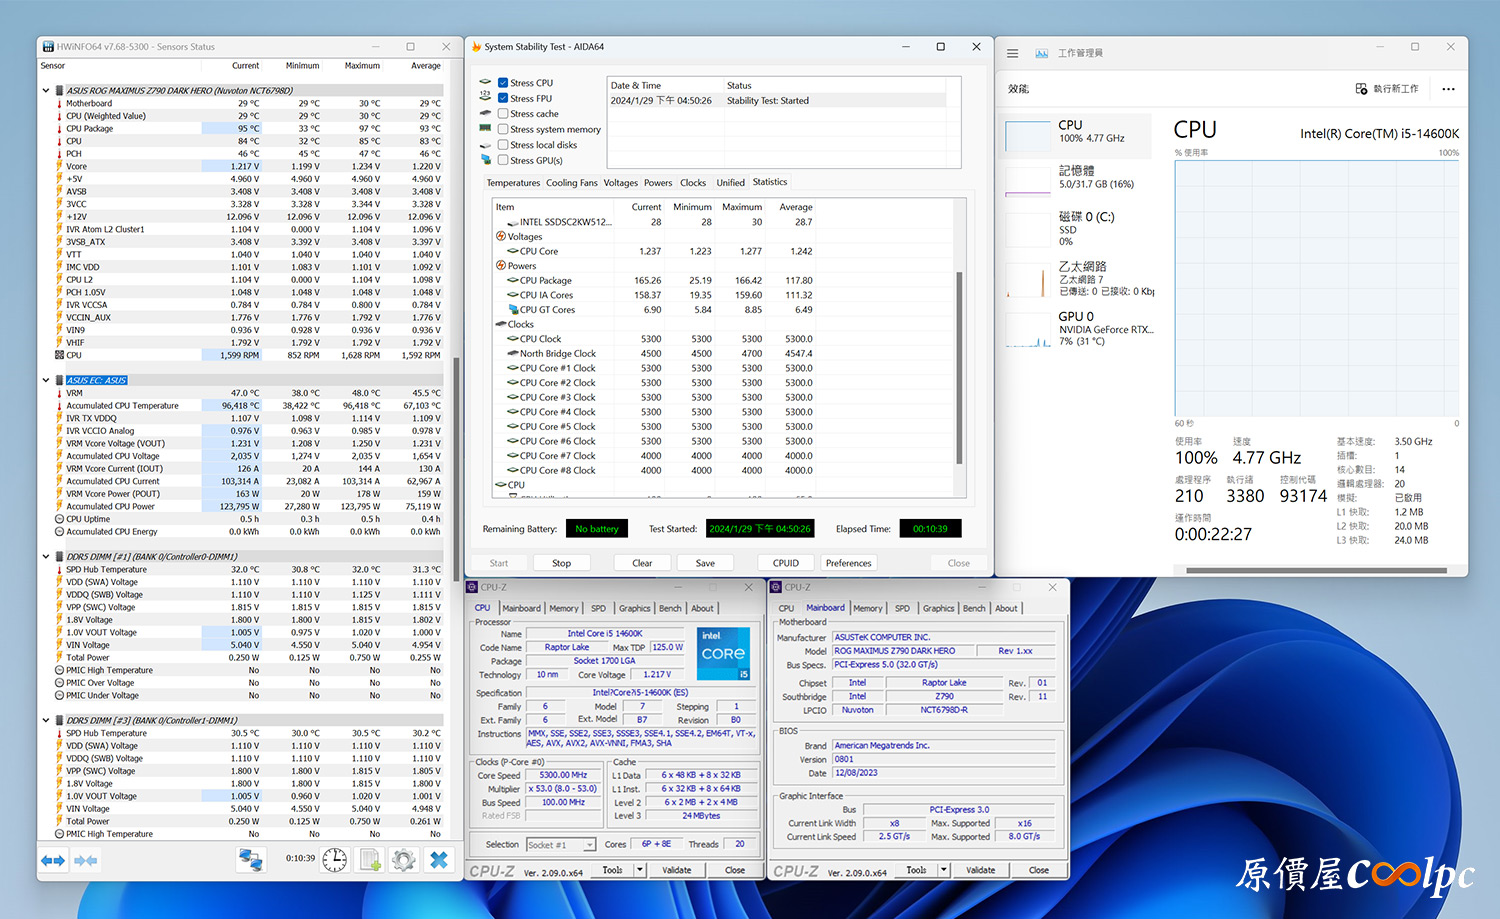Collapse ASUS ROG MAXIMUS Z790 sensor group

pyautogui.click(x=46, y=90)
